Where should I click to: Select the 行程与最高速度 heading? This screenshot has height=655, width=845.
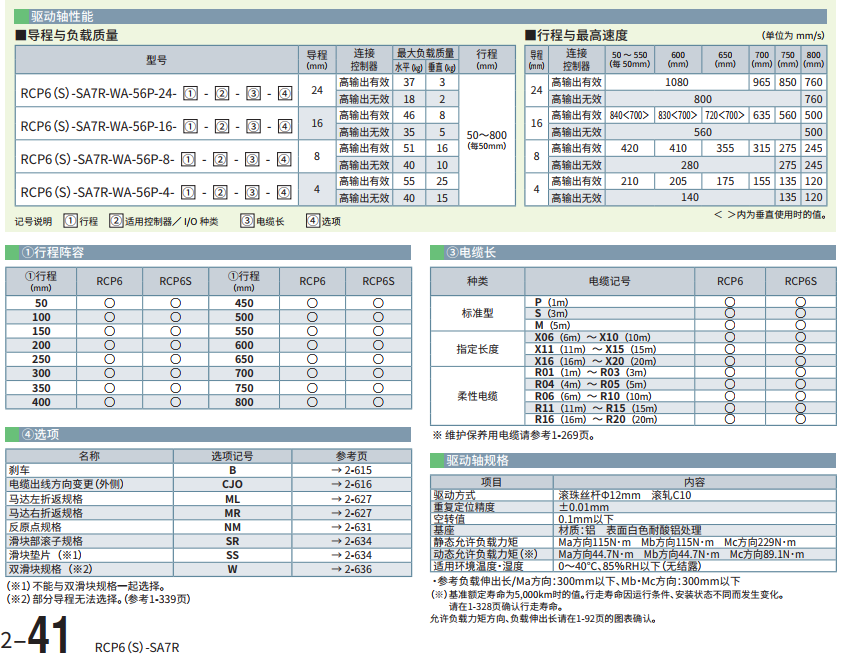pyautogui.click(x=577, y=36)
